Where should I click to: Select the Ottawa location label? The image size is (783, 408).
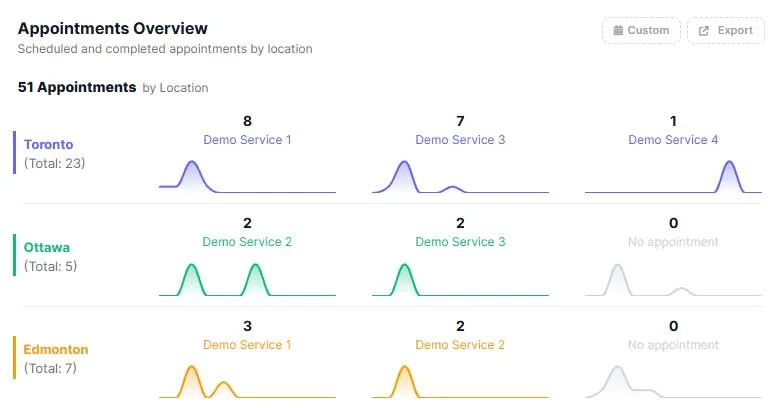[47, 247]
